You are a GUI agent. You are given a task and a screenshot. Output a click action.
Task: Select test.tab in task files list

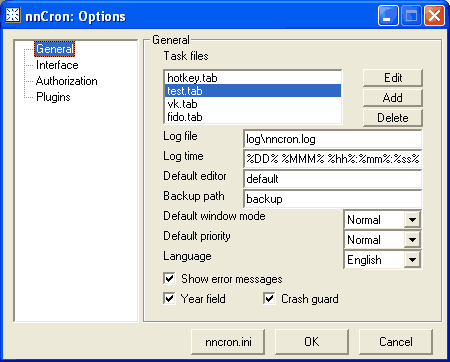pos(253,91)
